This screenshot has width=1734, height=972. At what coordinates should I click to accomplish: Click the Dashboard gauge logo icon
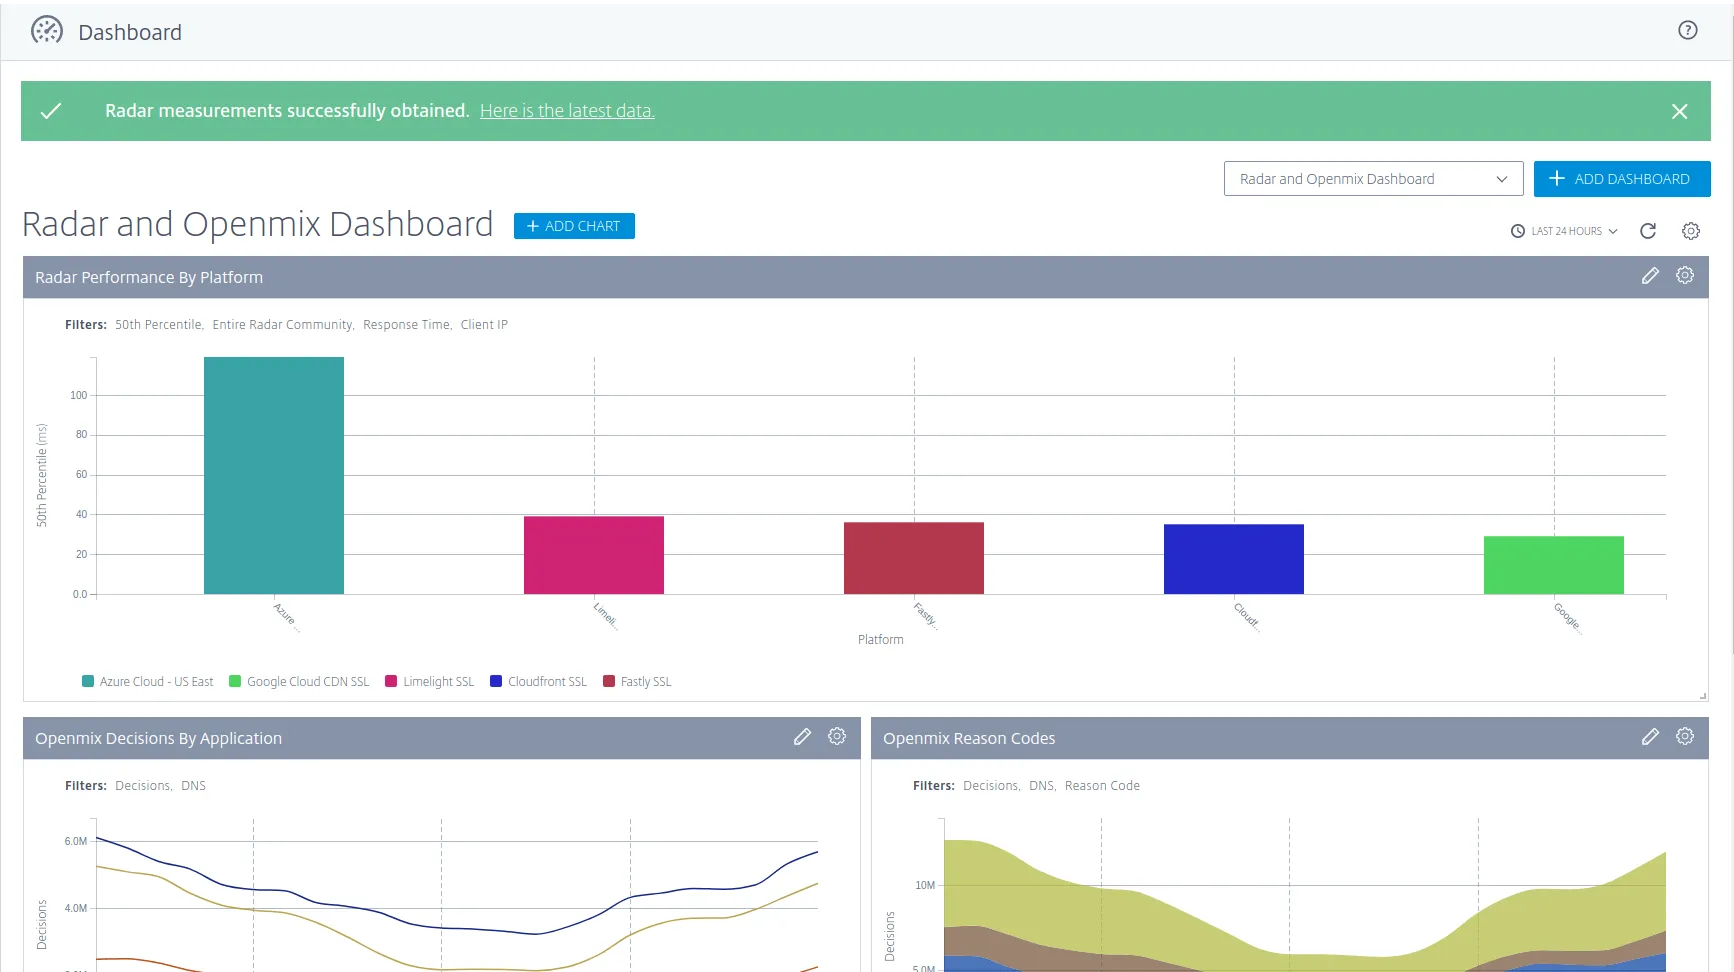pyautogui.click(x=47, y=31)
